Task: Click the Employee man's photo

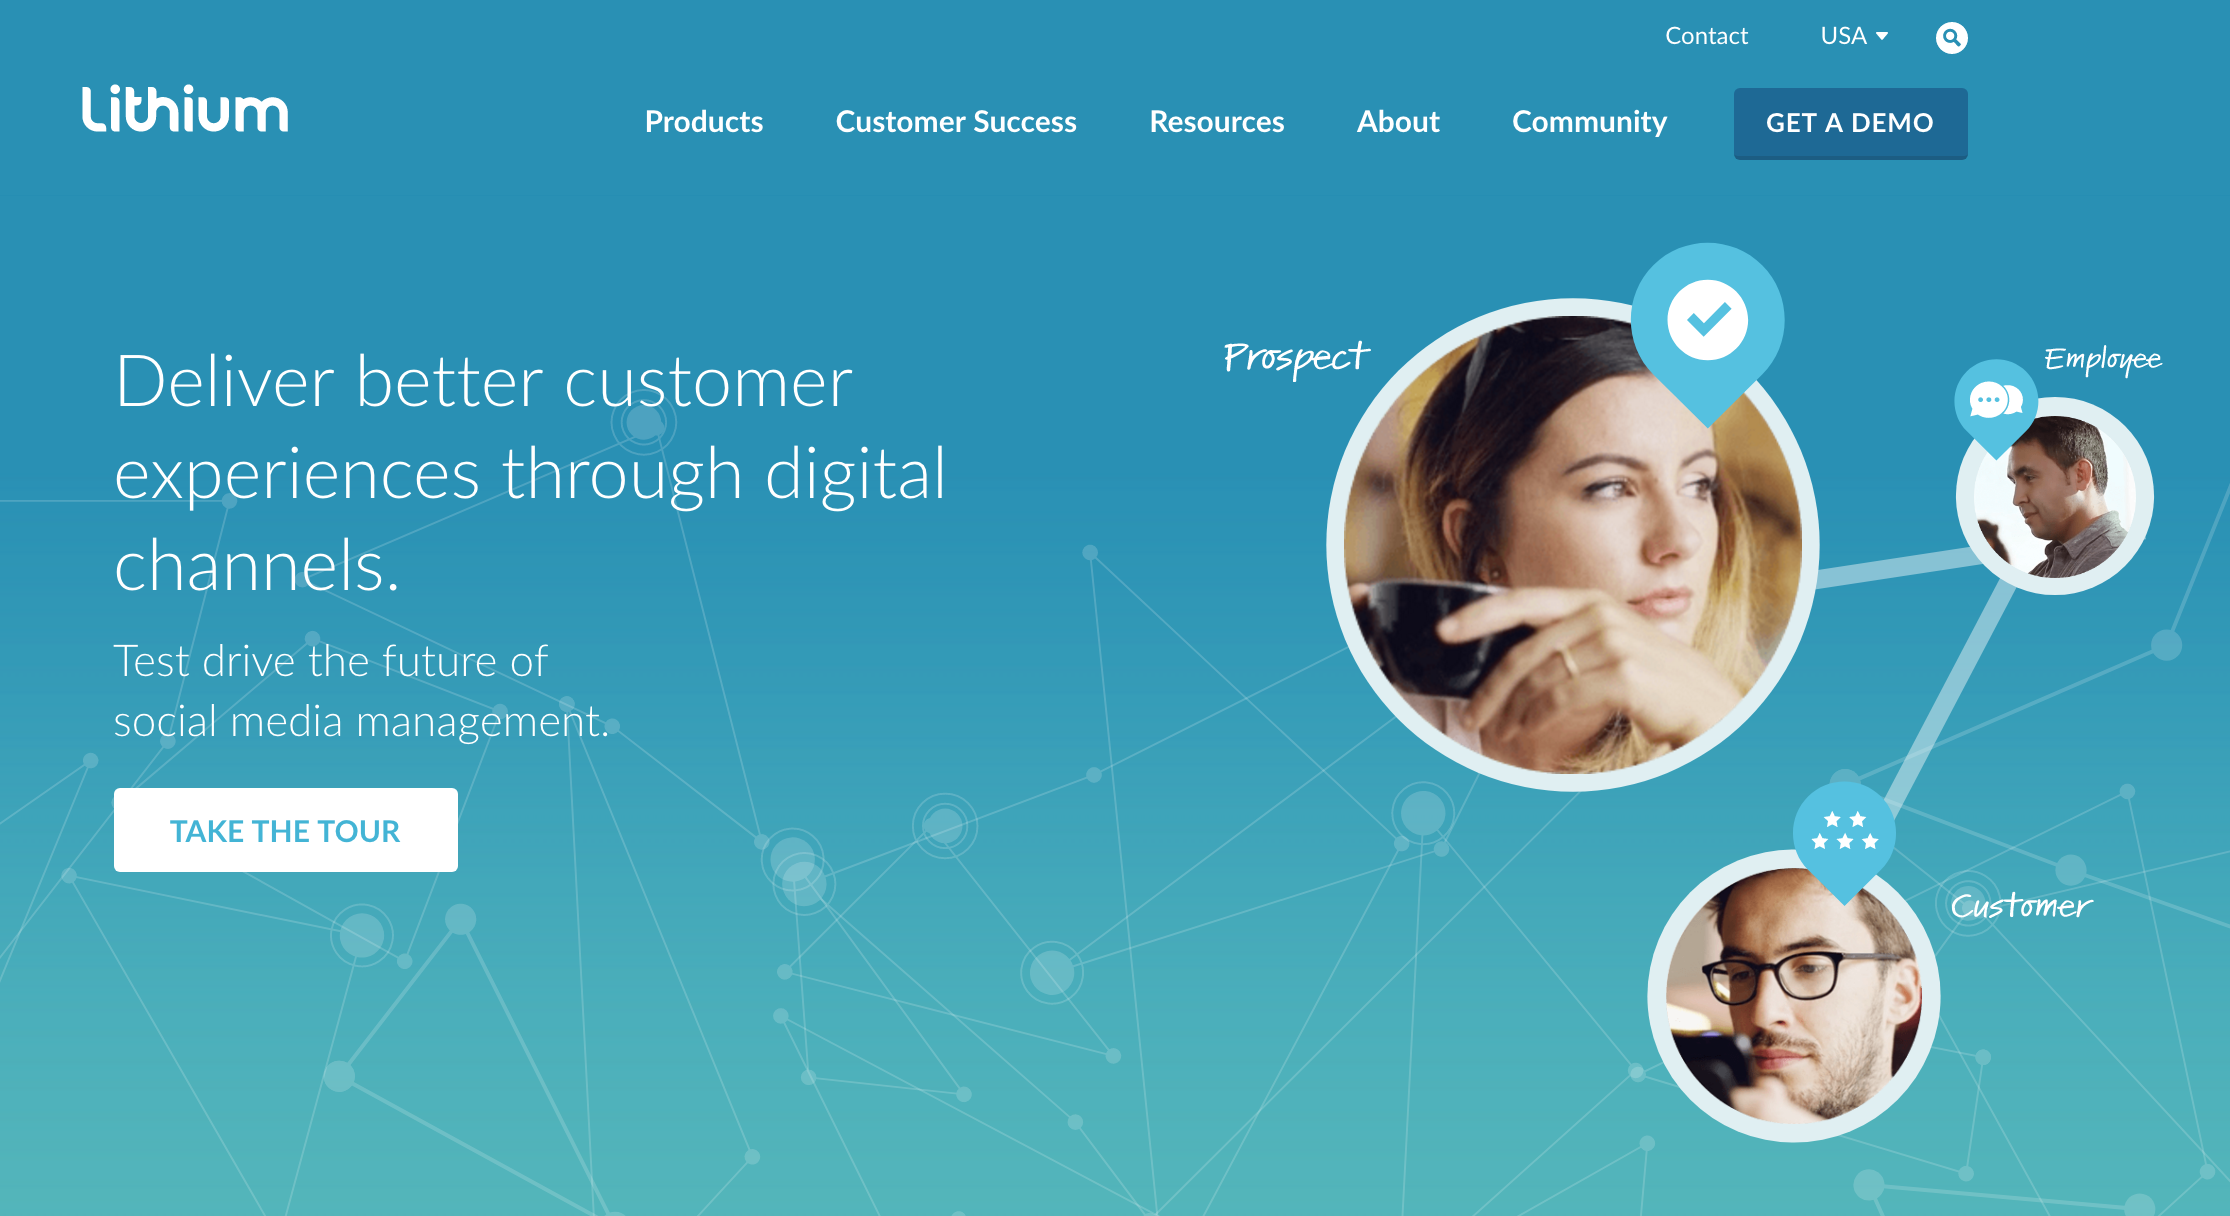Action: [2056, 497]
